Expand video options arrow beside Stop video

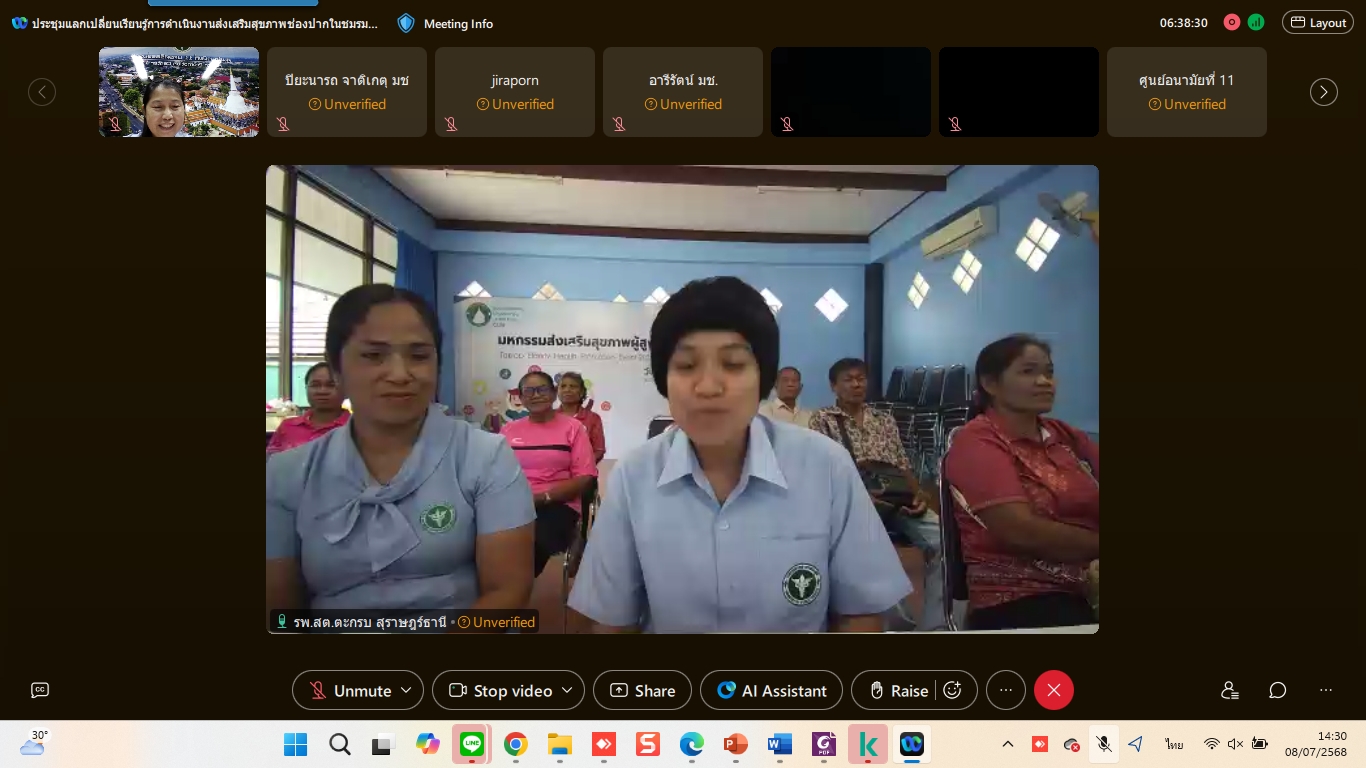567,690
